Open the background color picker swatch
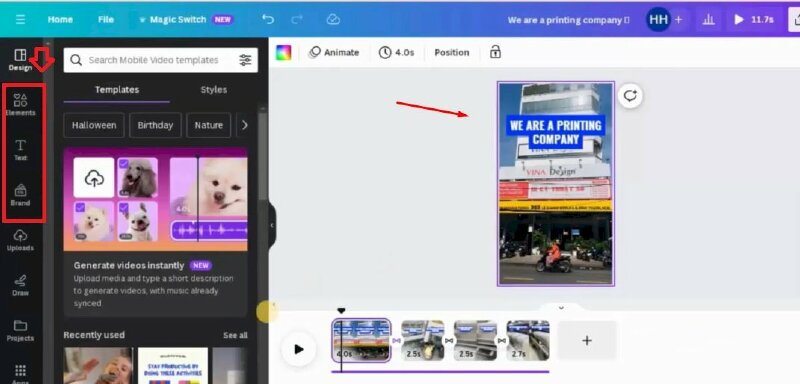The image size is (800, 384). [x=284, y=53]
